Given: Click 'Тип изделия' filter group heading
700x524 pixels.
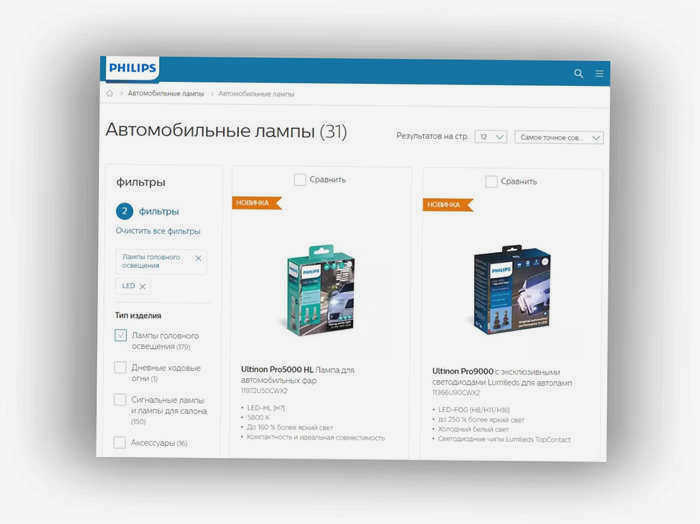Looking at the screenshot, I should coord(138,315).
